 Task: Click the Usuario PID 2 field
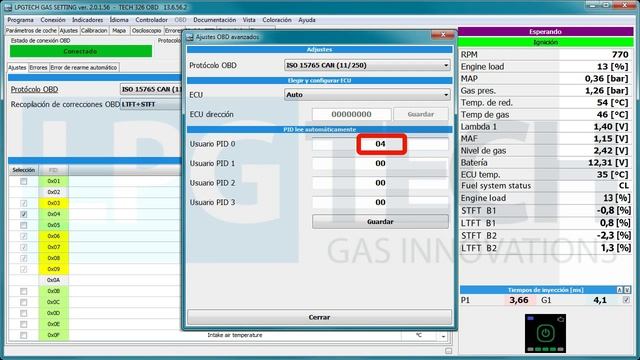[x=380, y=183]
